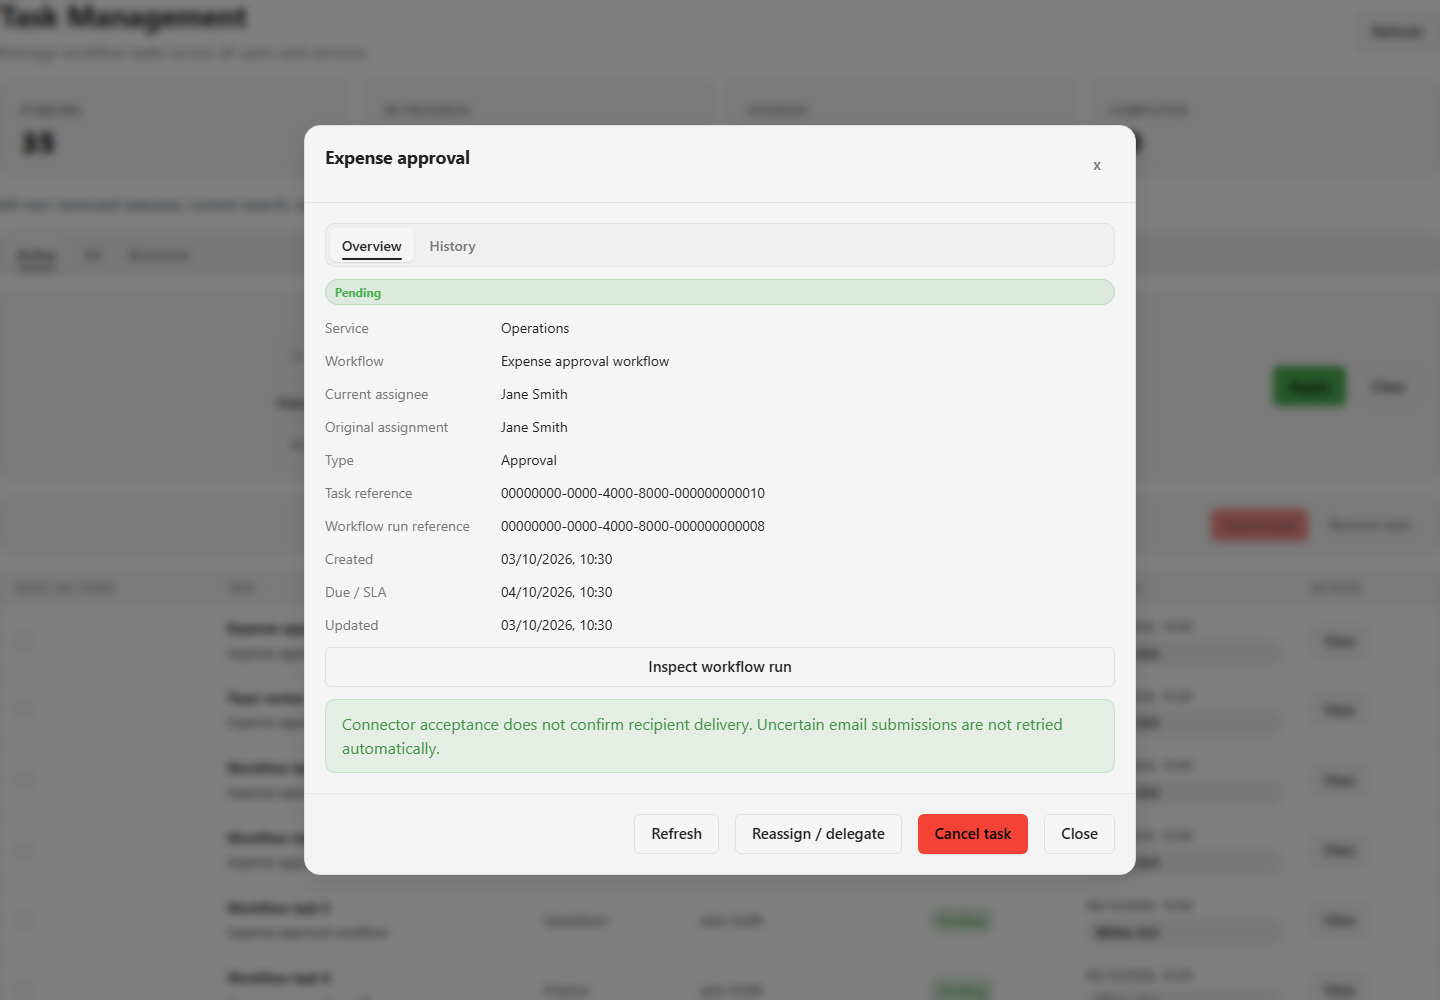Click Jane Smith next to Current assignee
The image size is (1440, 1000).
point(534,394)
